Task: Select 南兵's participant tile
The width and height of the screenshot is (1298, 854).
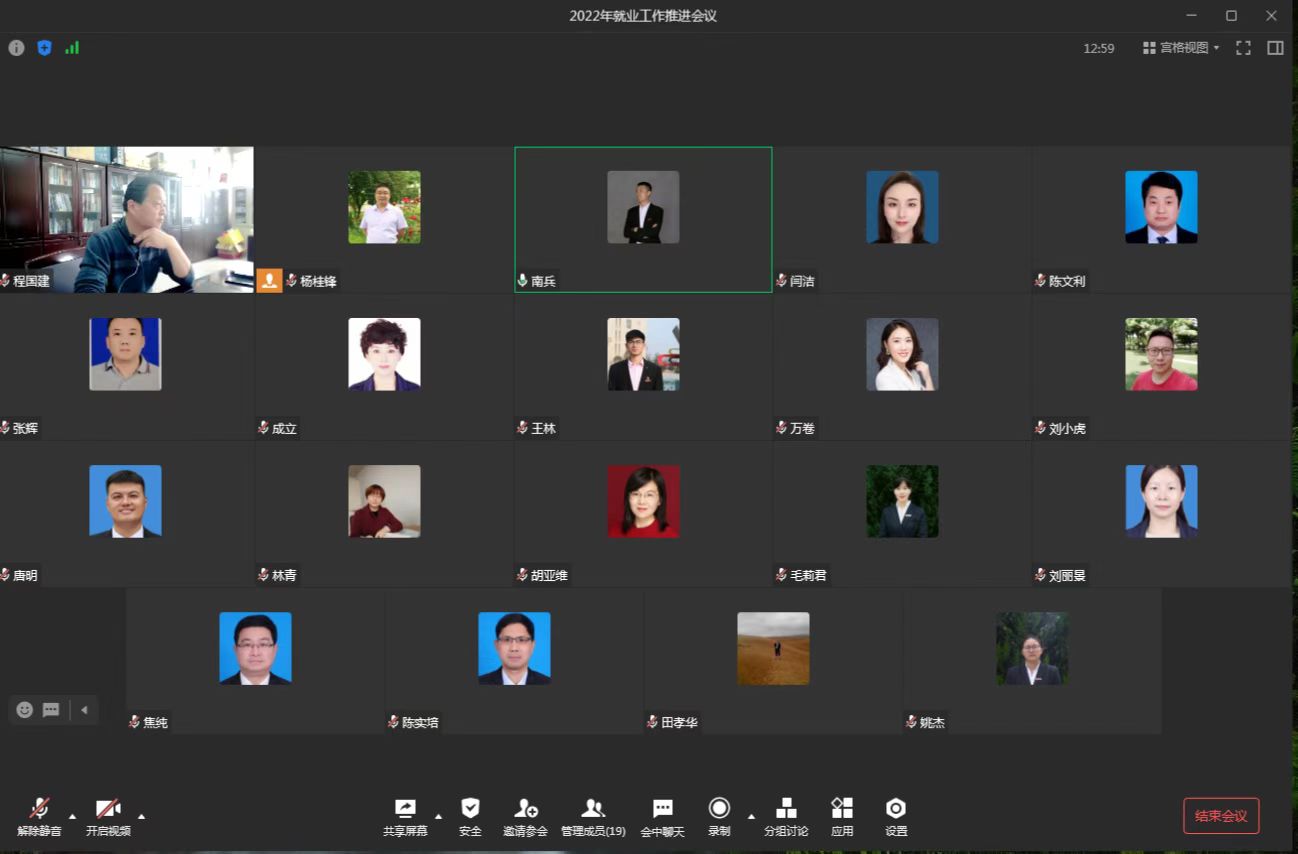Action: (643, 219)
